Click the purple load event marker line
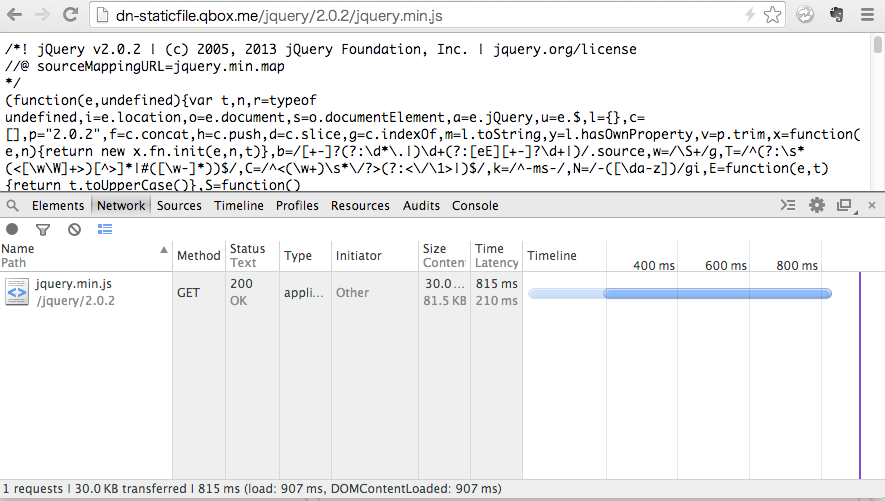885x501 pixels. tap(860, 375)
